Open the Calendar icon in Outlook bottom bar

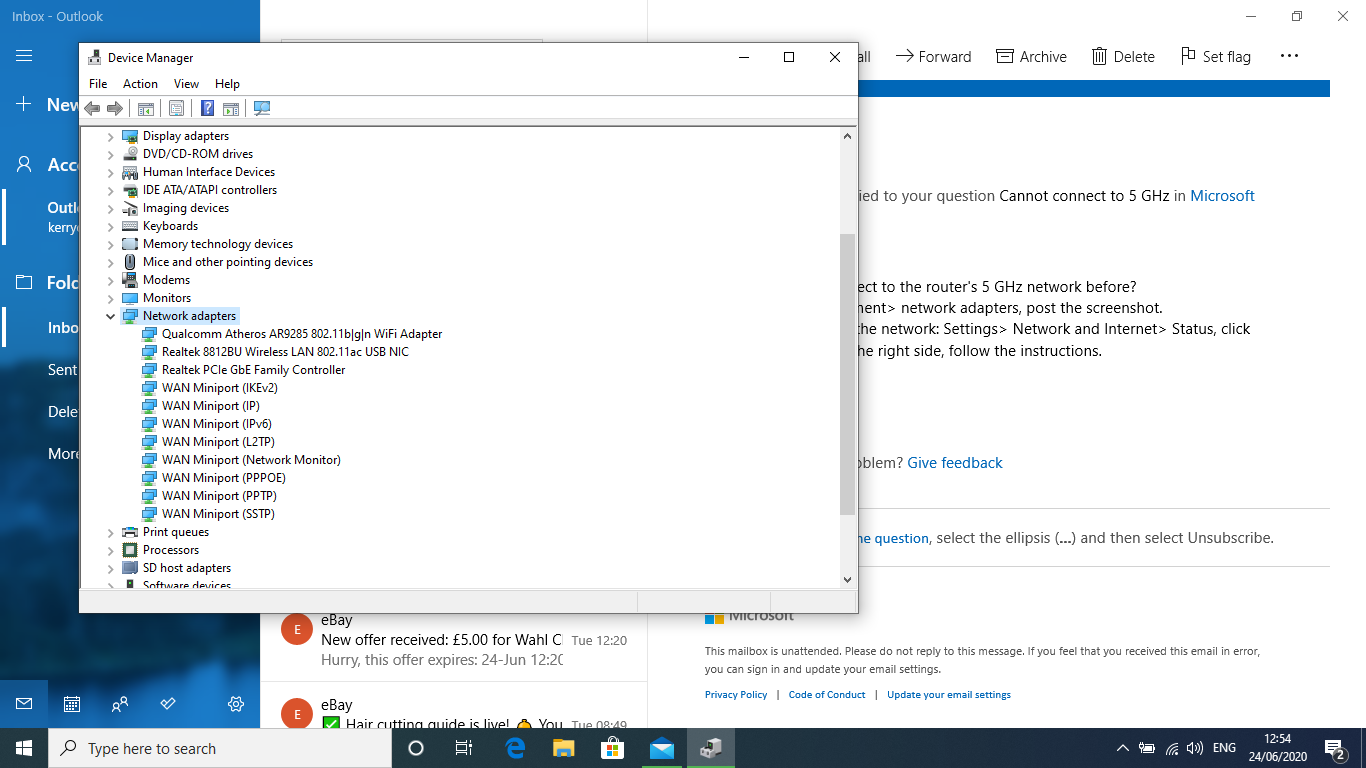click(x=72, y=704)
